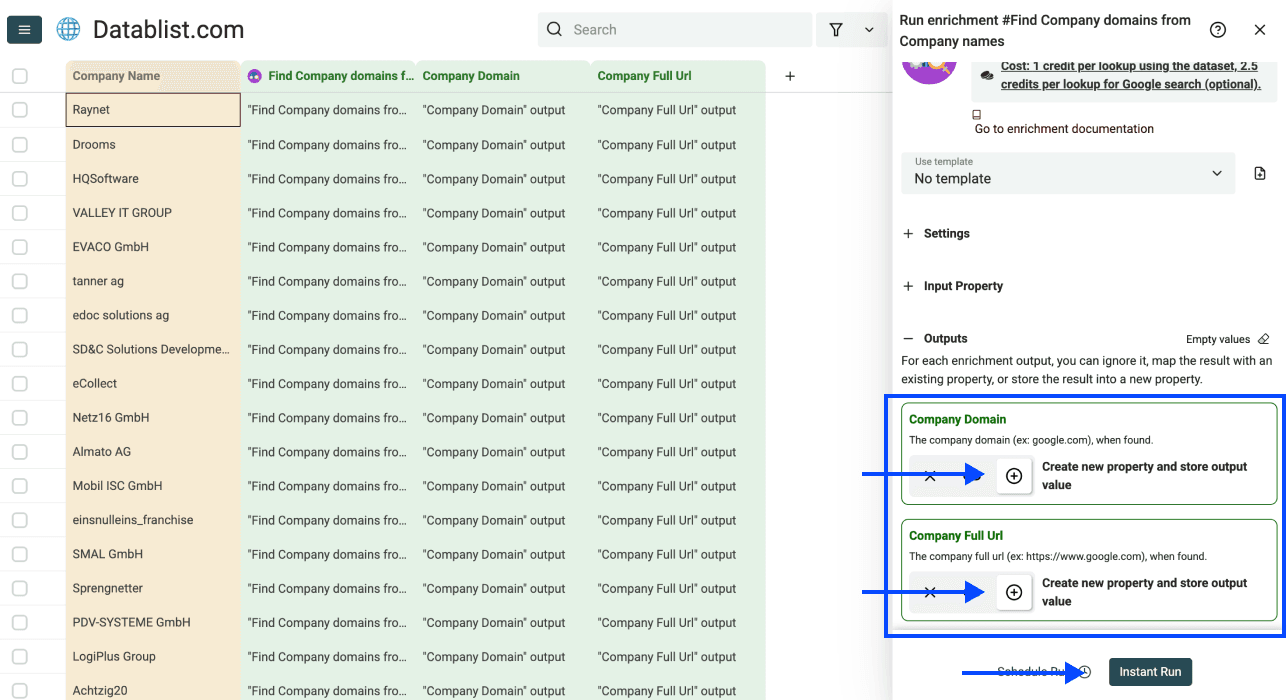1287x700 pixels.
Task: Check the checkbox for the SMAL GmbH row
Action: pyautogui.click(x=19, y=554)
